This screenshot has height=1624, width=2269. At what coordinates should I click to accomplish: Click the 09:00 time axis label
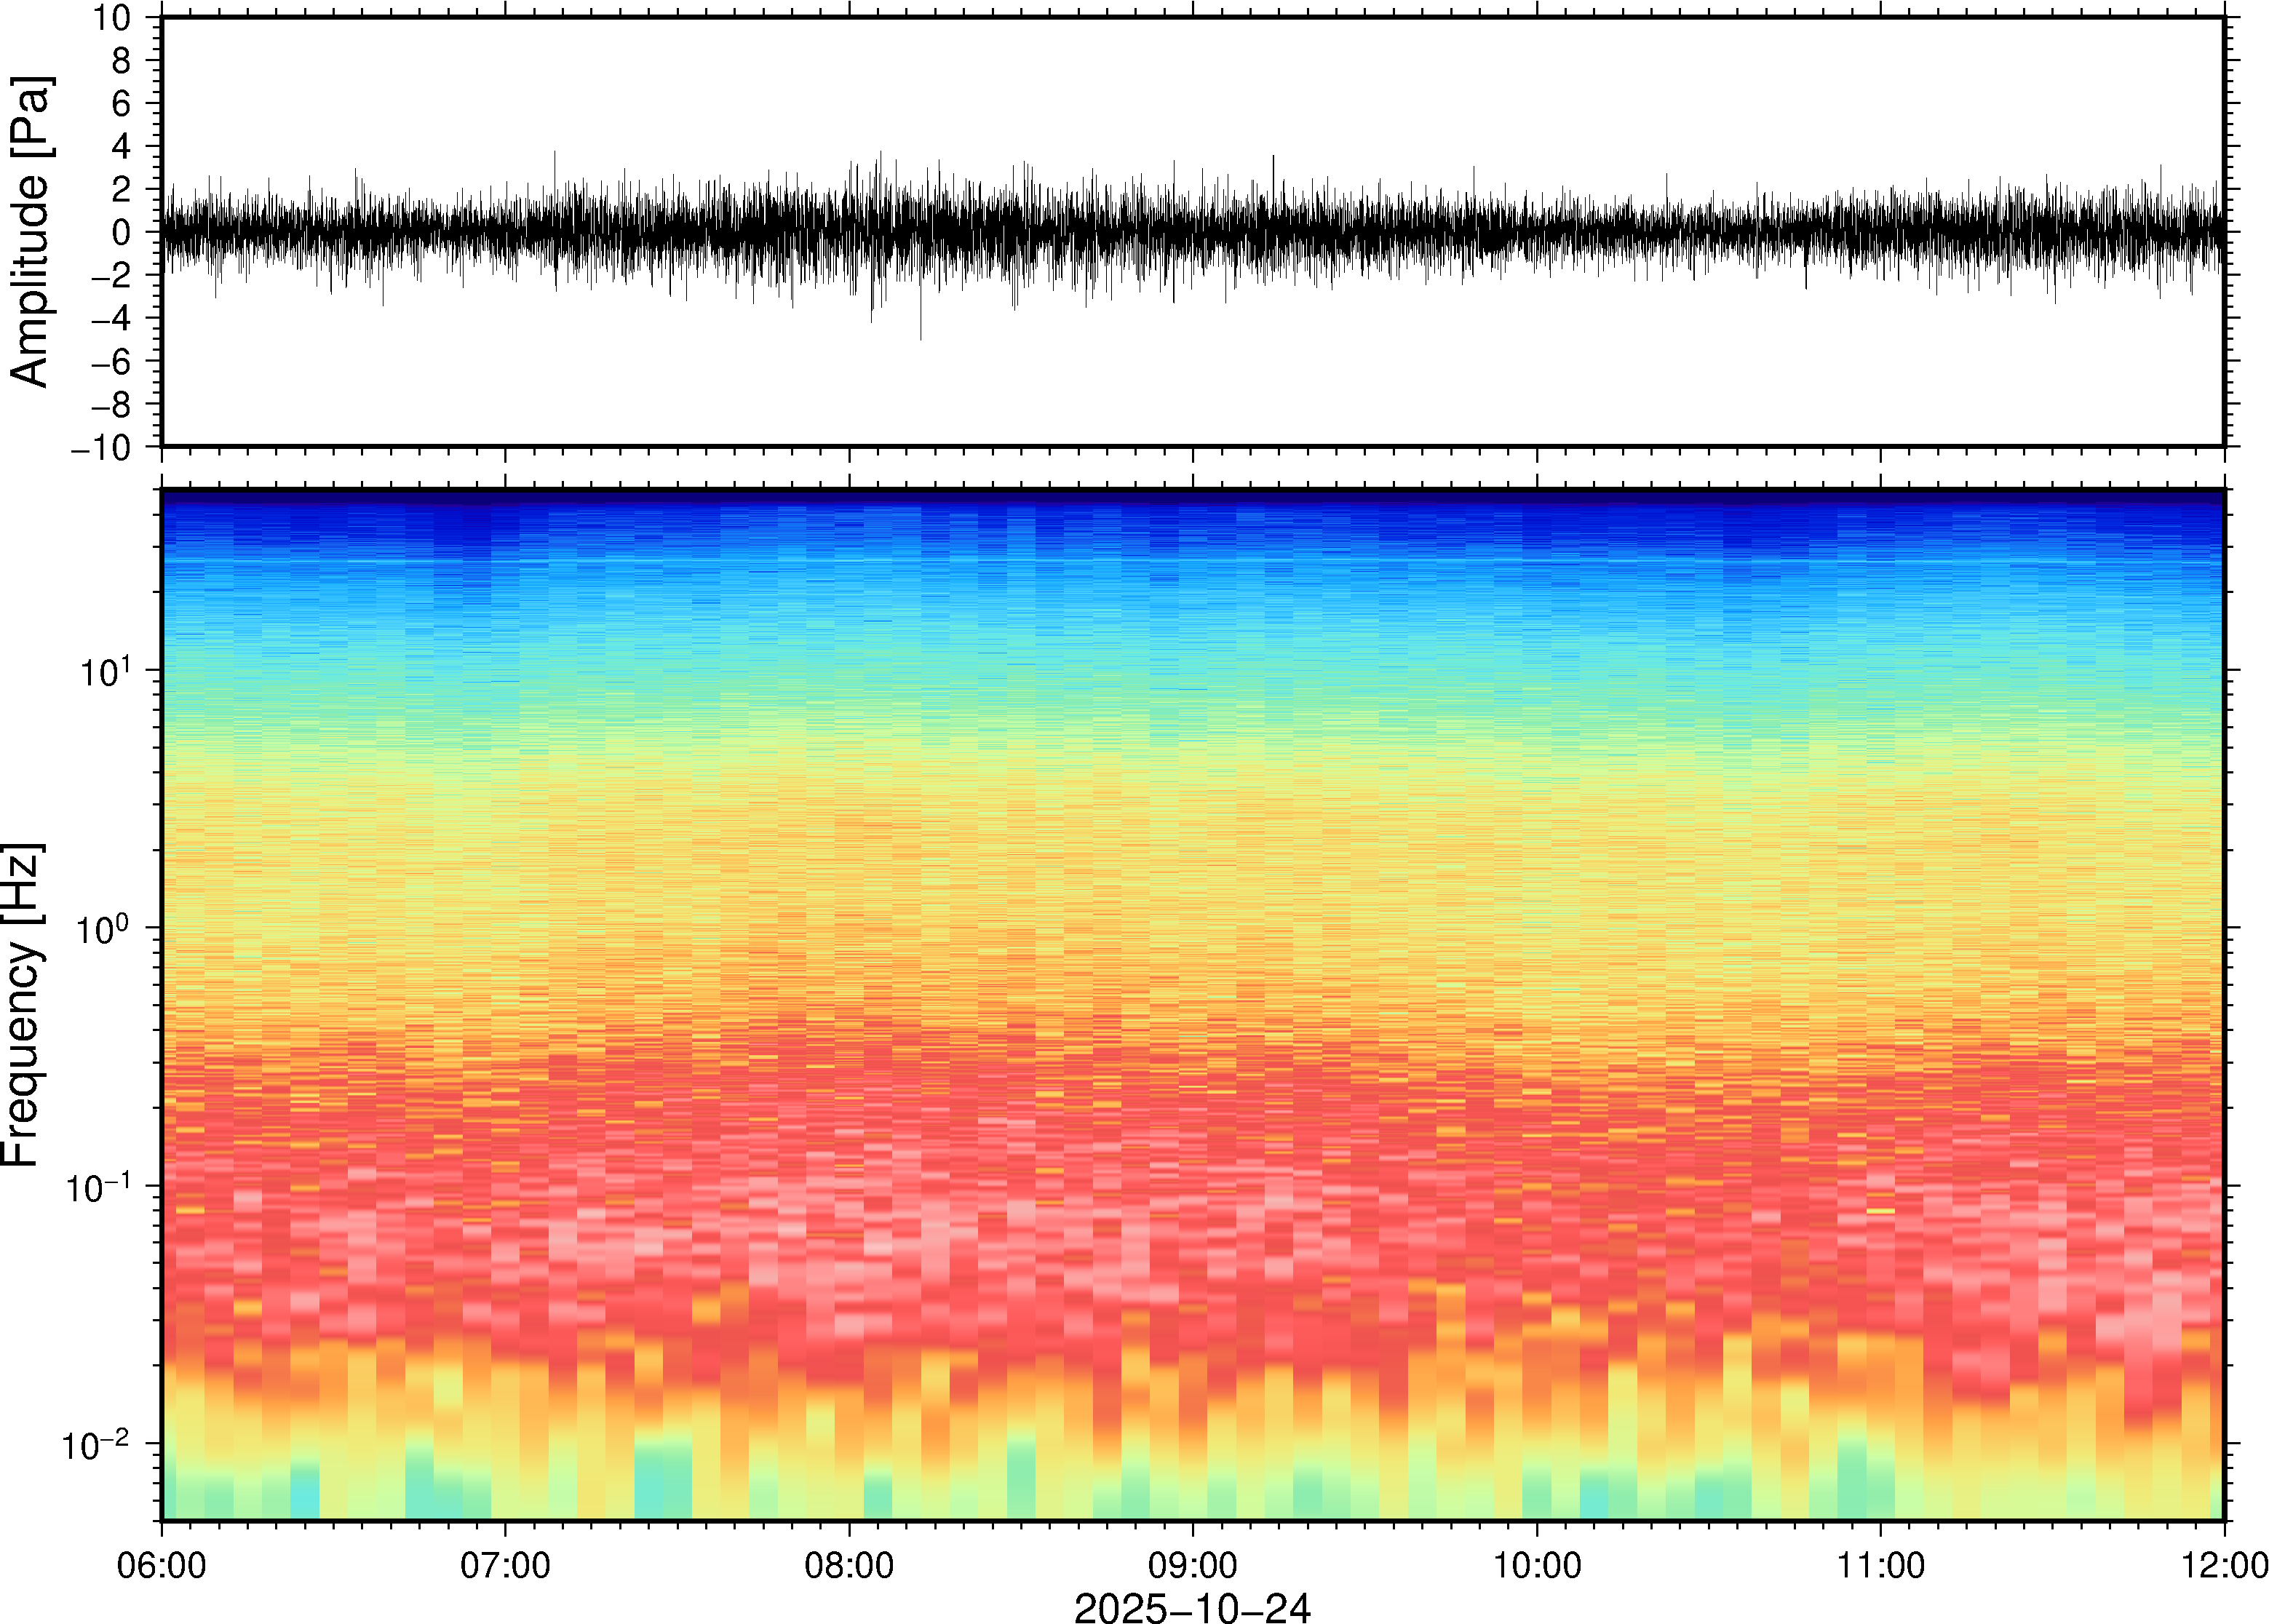coord(1193,1565)
